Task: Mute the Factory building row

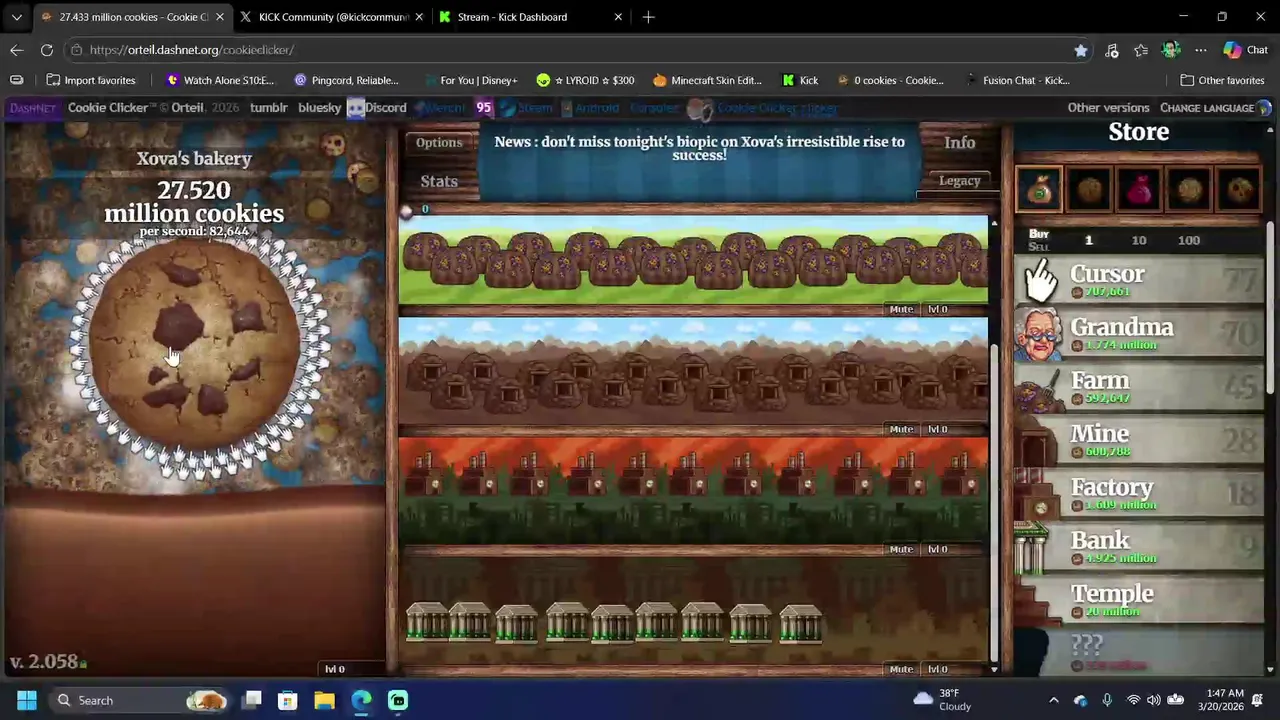Action: pos(901,549)
